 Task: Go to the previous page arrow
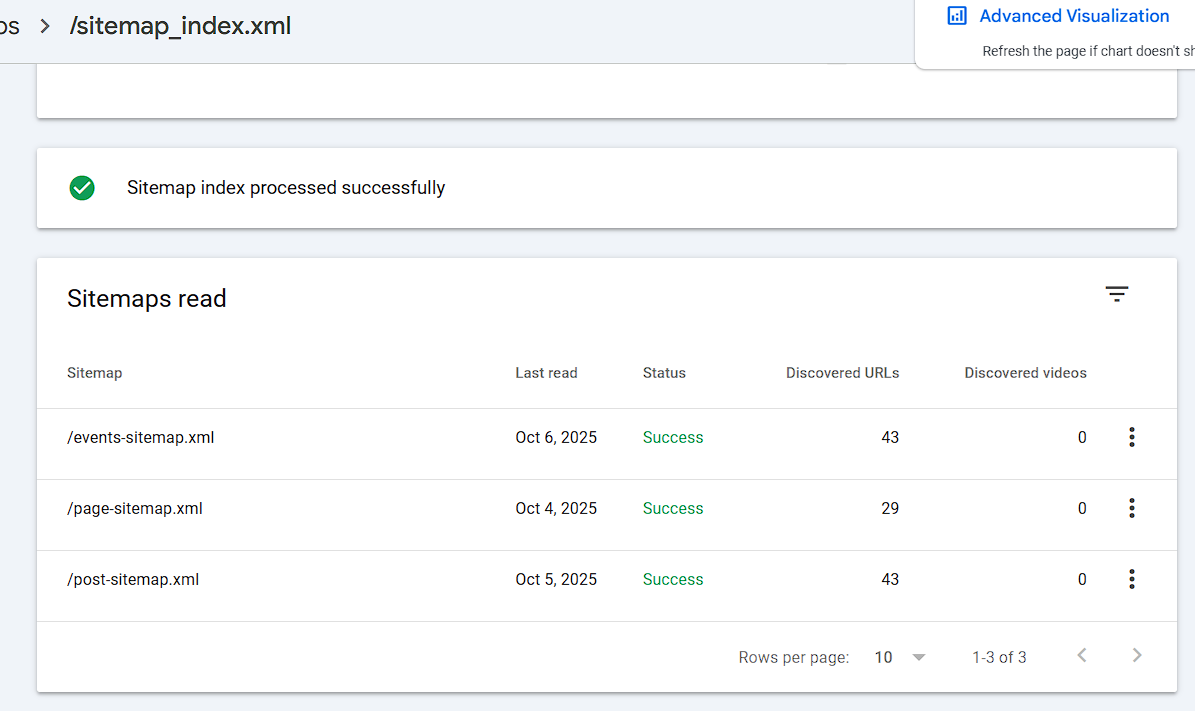(x=1082, y=656)
